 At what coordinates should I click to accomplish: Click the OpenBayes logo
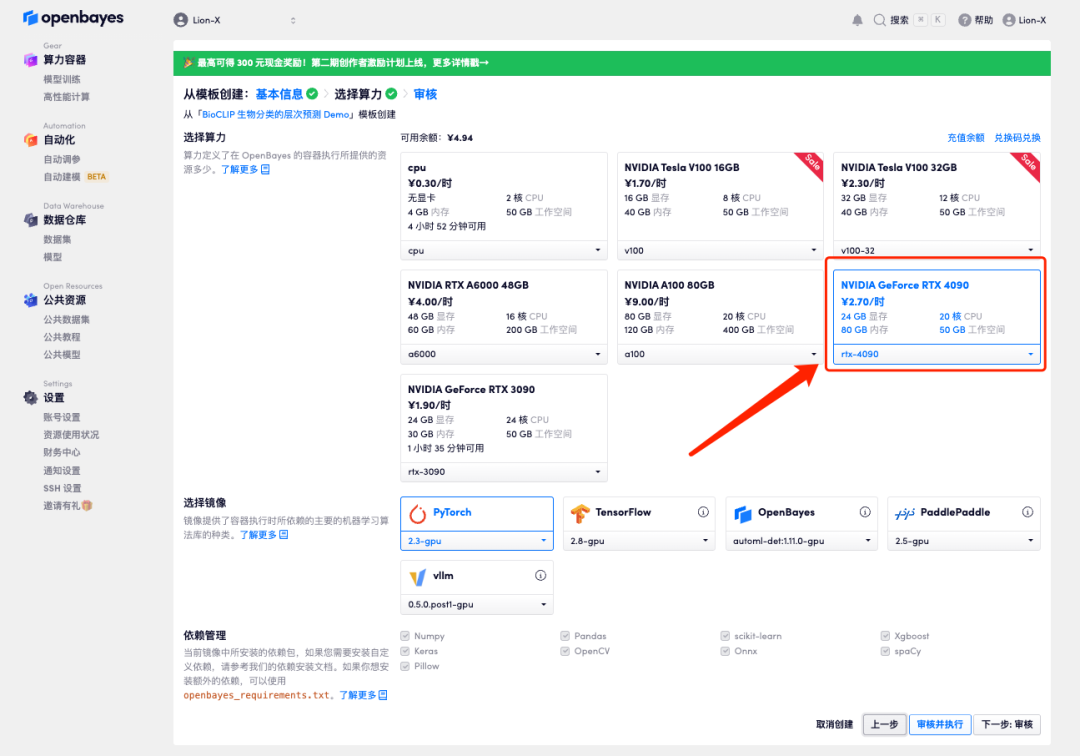coord(73,18)
